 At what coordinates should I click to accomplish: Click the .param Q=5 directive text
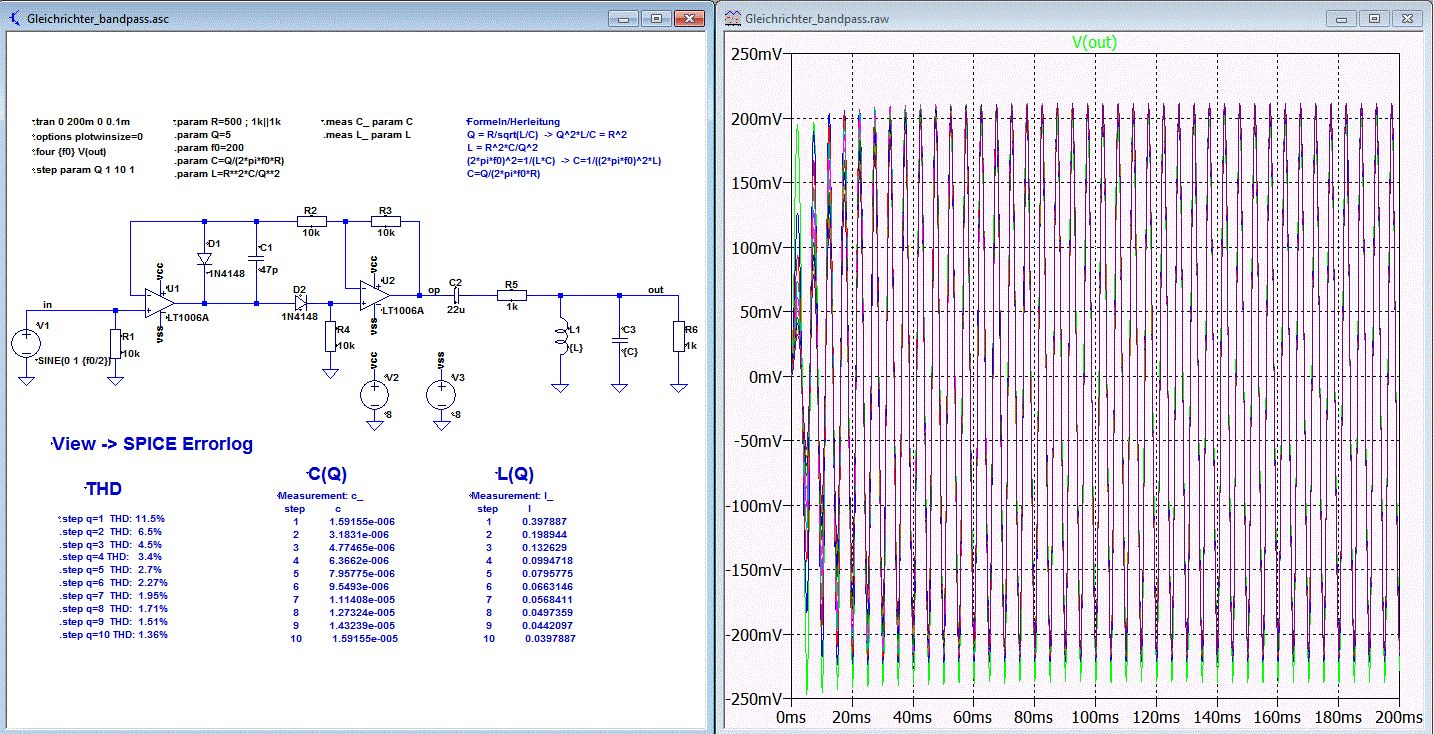202,134
